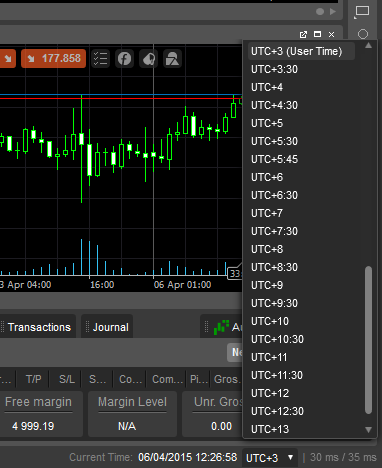The image size is (382, 468).
Task: Click the circle icon in right sidebar
Action: pyautogui.click(x=363, y=34)
